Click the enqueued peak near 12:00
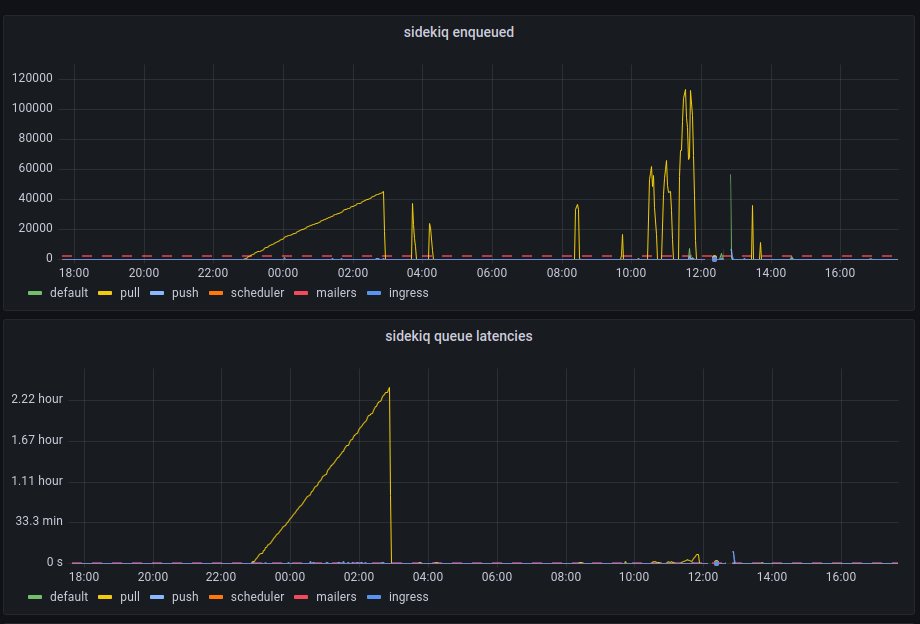This screenshot has height=624, width=920. (685, 90)
